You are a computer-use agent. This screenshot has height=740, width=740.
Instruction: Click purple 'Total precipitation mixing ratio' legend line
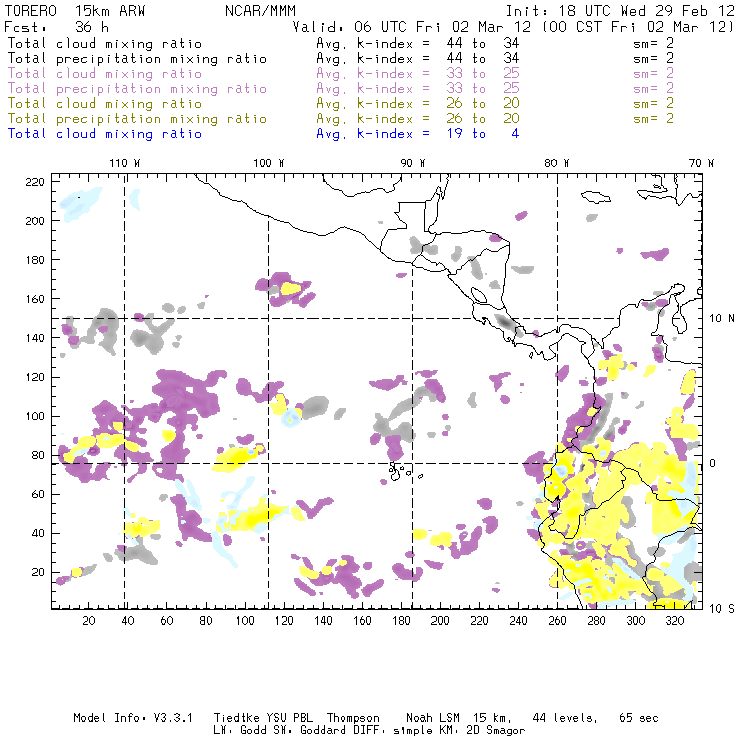[x=137, y=89]
